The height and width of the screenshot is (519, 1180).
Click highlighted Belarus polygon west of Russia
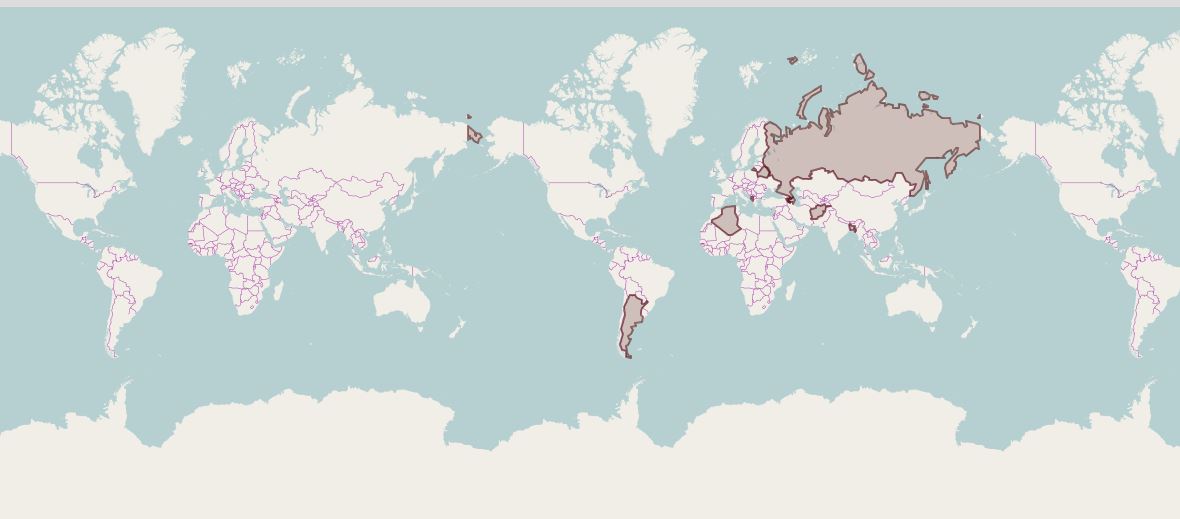(x=763, y=171)
